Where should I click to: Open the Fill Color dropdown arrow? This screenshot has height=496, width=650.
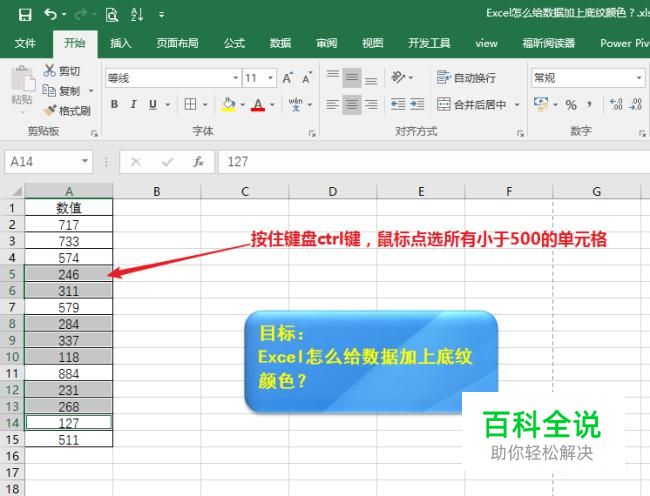242,104
